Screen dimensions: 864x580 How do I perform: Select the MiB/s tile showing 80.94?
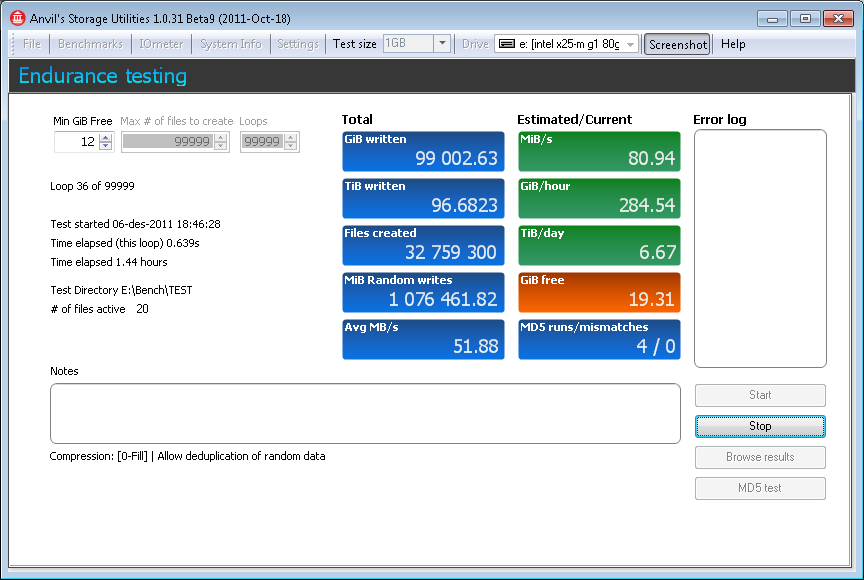(599, 151)
